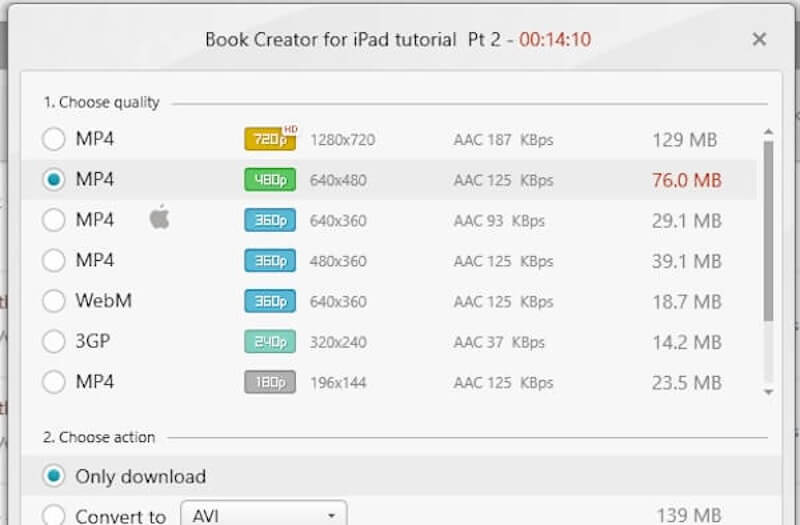800x525 pixels.
Task: Open the AVI format dropdown
Action: (263, 515)
